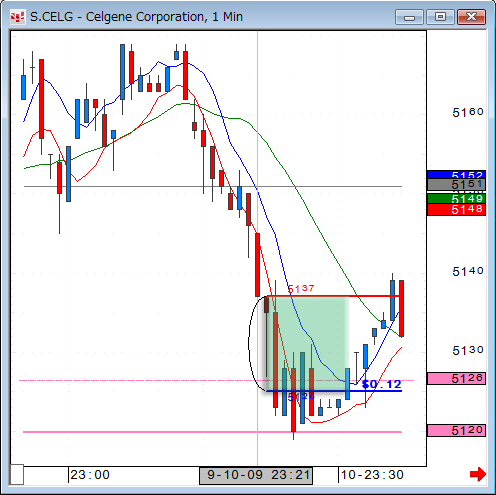Screen dimensions: 496x495
Task: Click the 23:00 time axis label
Action: (x=90, y=475)
